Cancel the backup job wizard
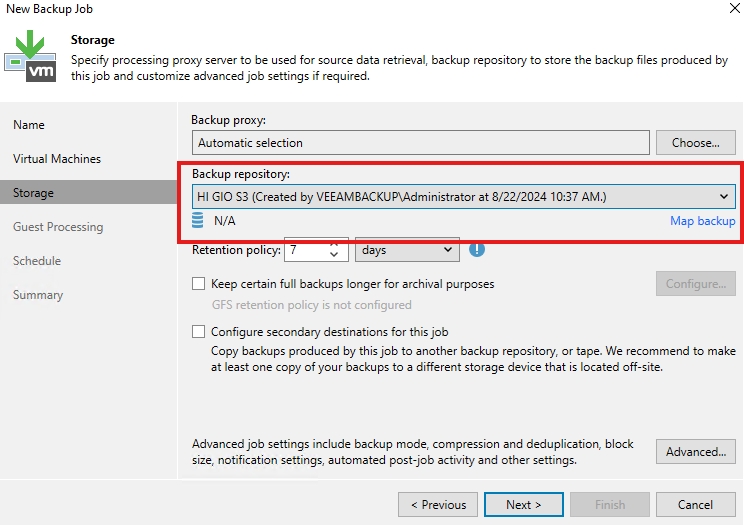Screen dimensions: 744x525 (x=695, y=505)
